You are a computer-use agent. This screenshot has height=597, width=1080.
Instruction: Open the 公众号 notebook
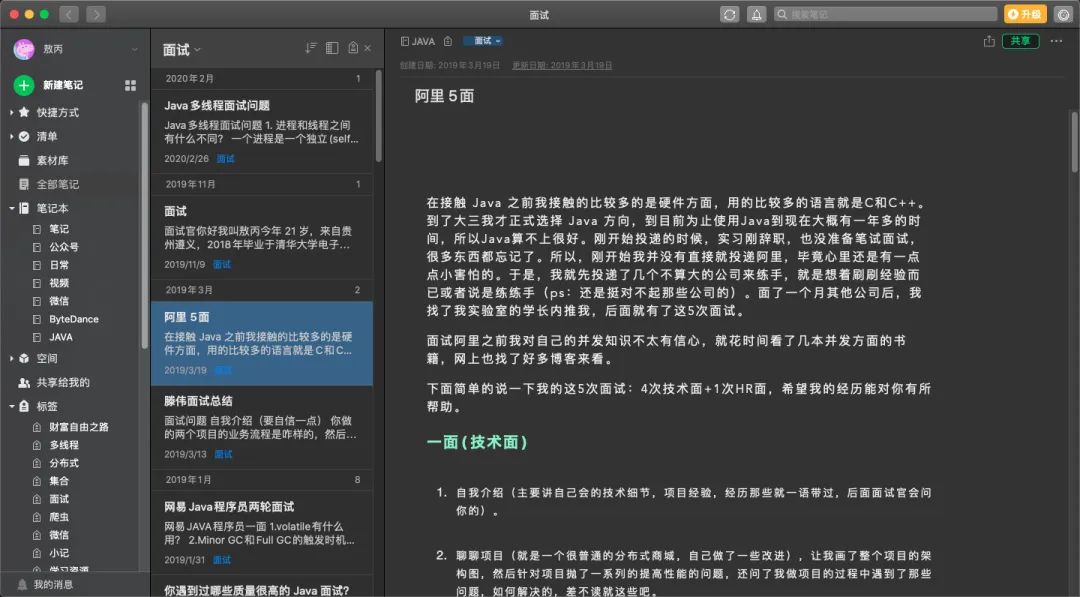[63, 247]
